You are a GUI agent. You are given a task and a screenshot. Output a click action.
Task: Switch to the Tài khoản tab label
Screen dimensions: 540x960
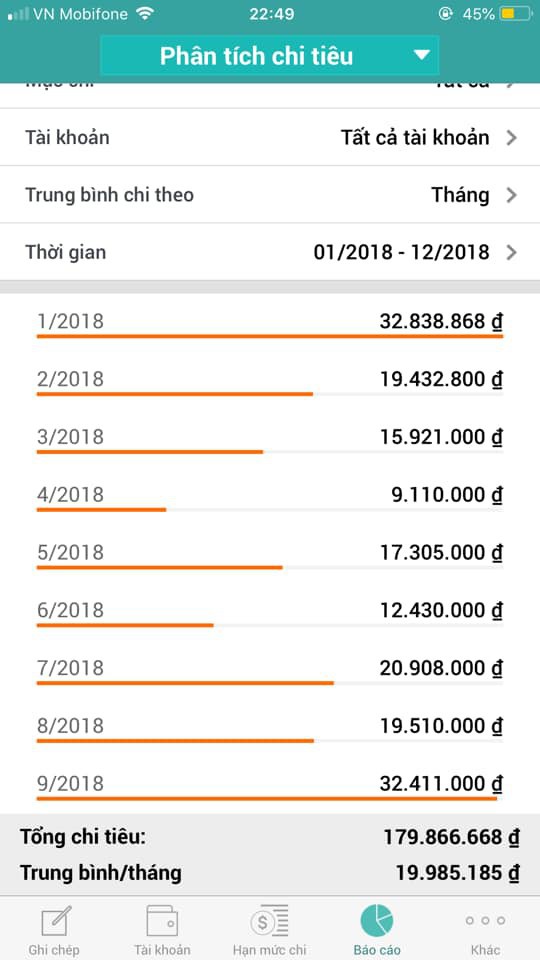point(162,950)
